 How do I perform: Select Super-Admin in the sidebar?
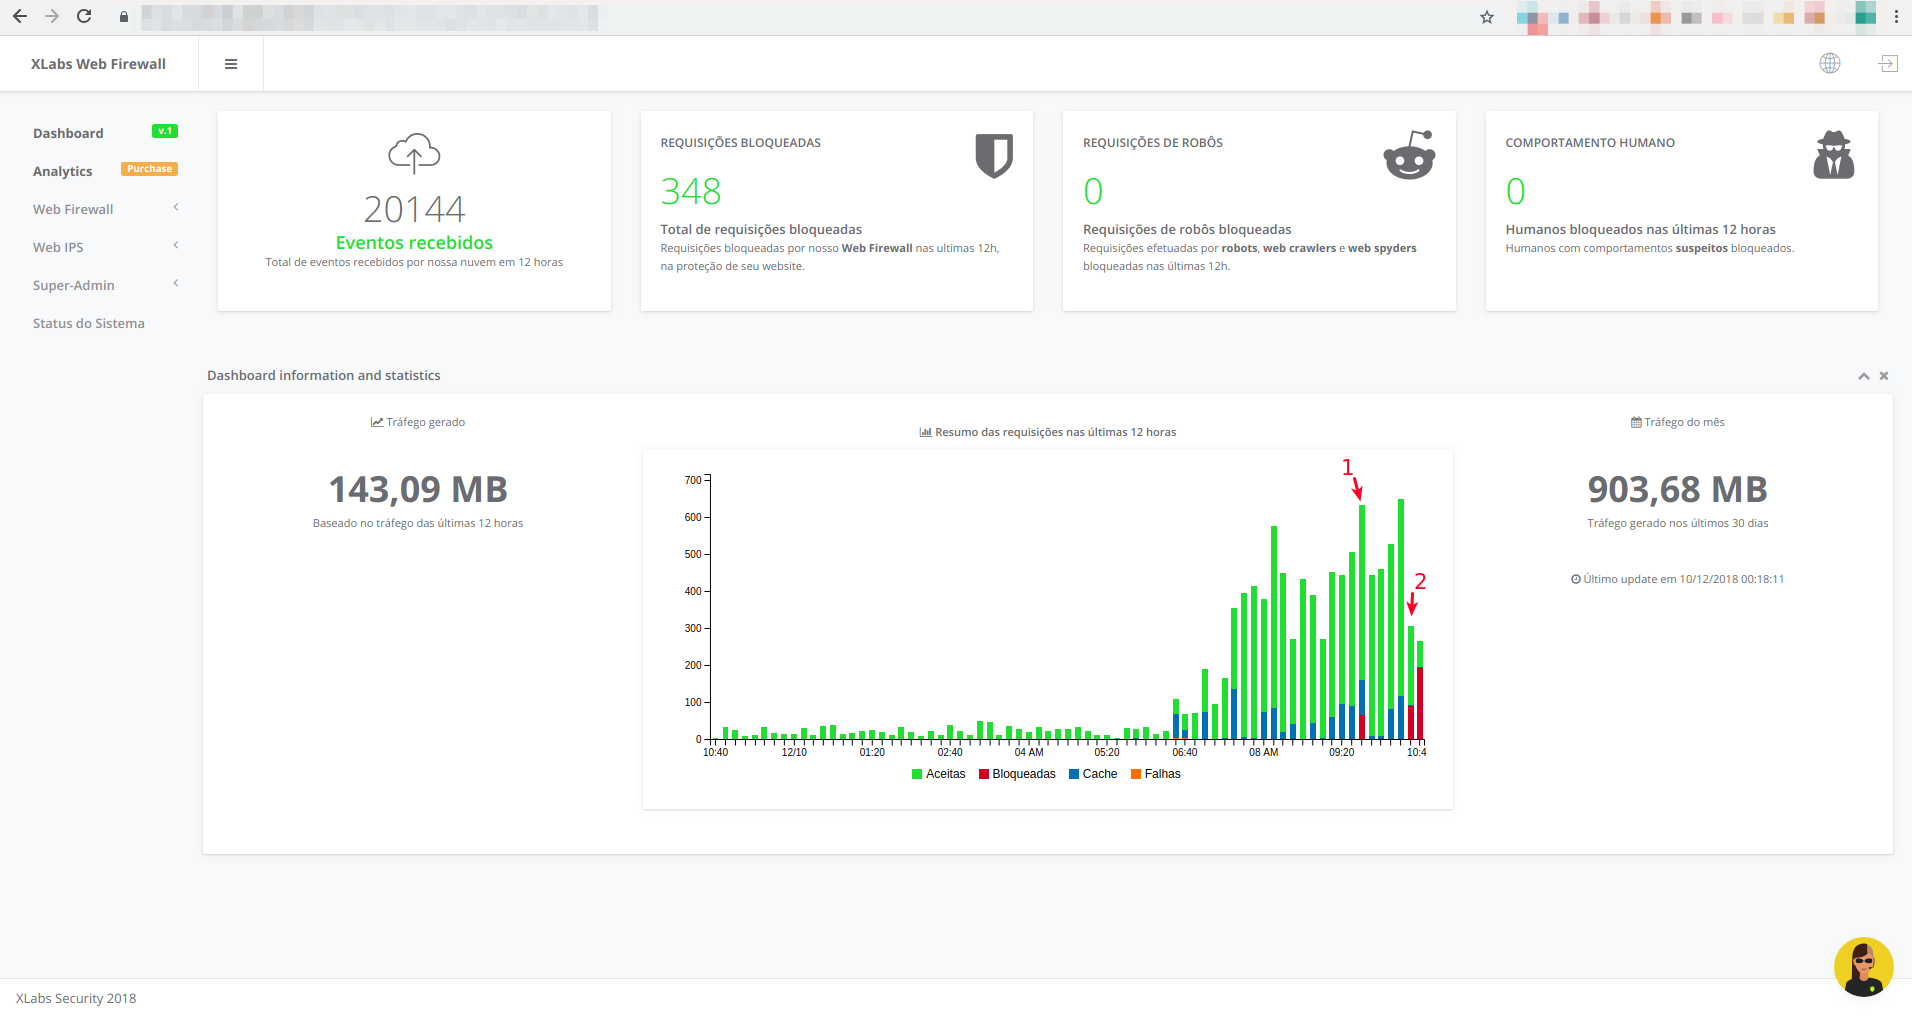pyautogui.click(x=74, y=285)
